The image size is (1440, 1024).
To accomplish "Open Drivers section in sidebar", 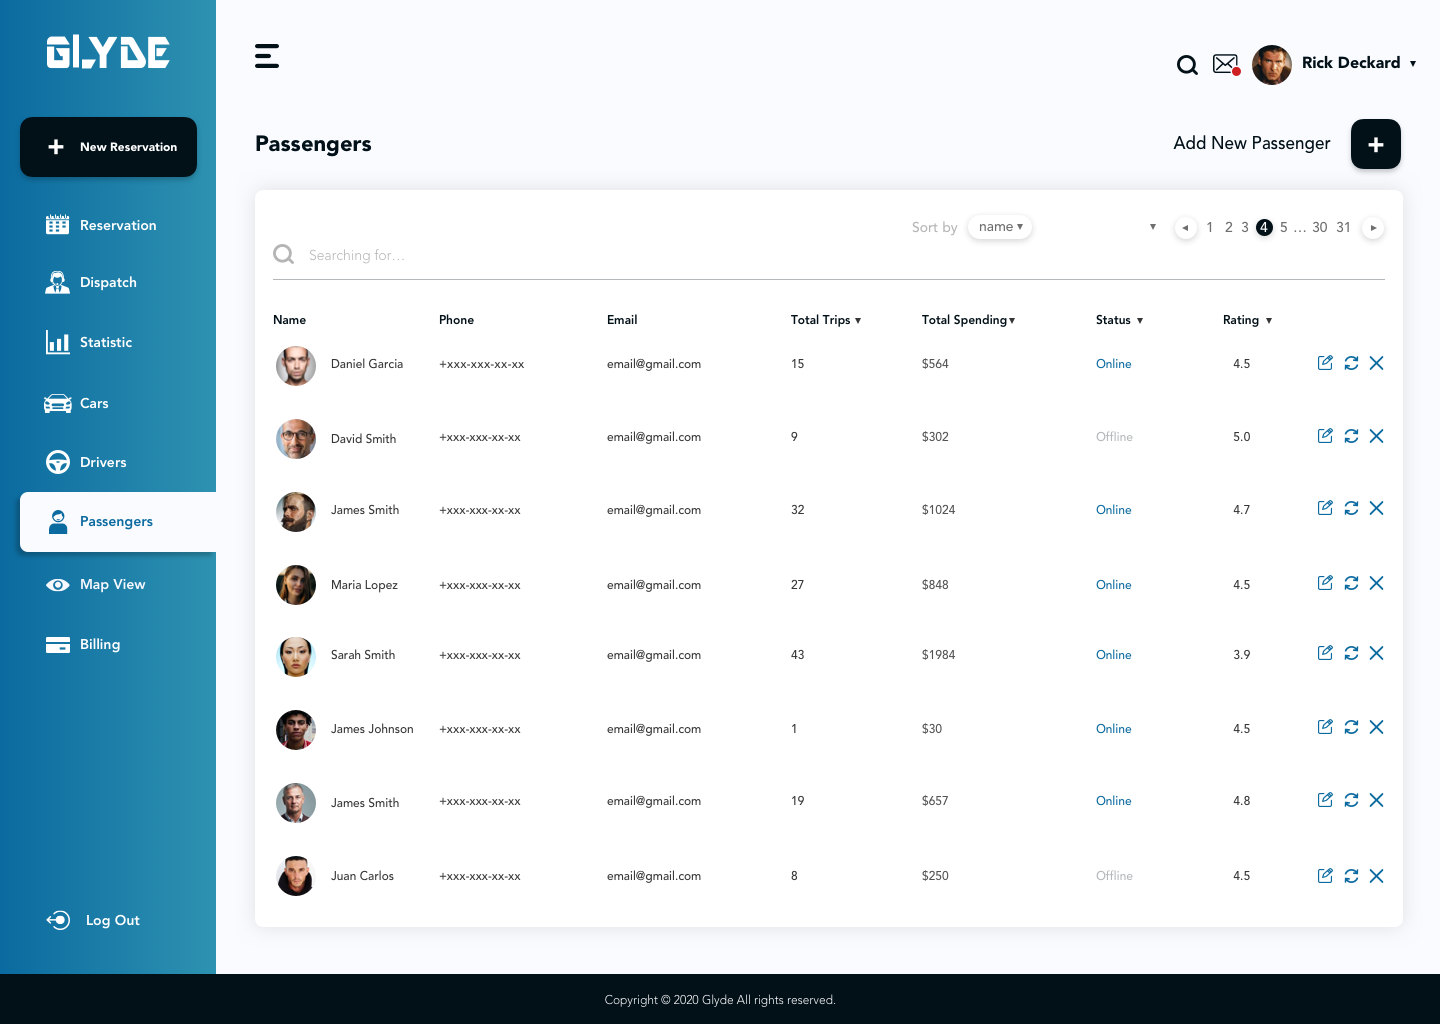I will (87, 462).
